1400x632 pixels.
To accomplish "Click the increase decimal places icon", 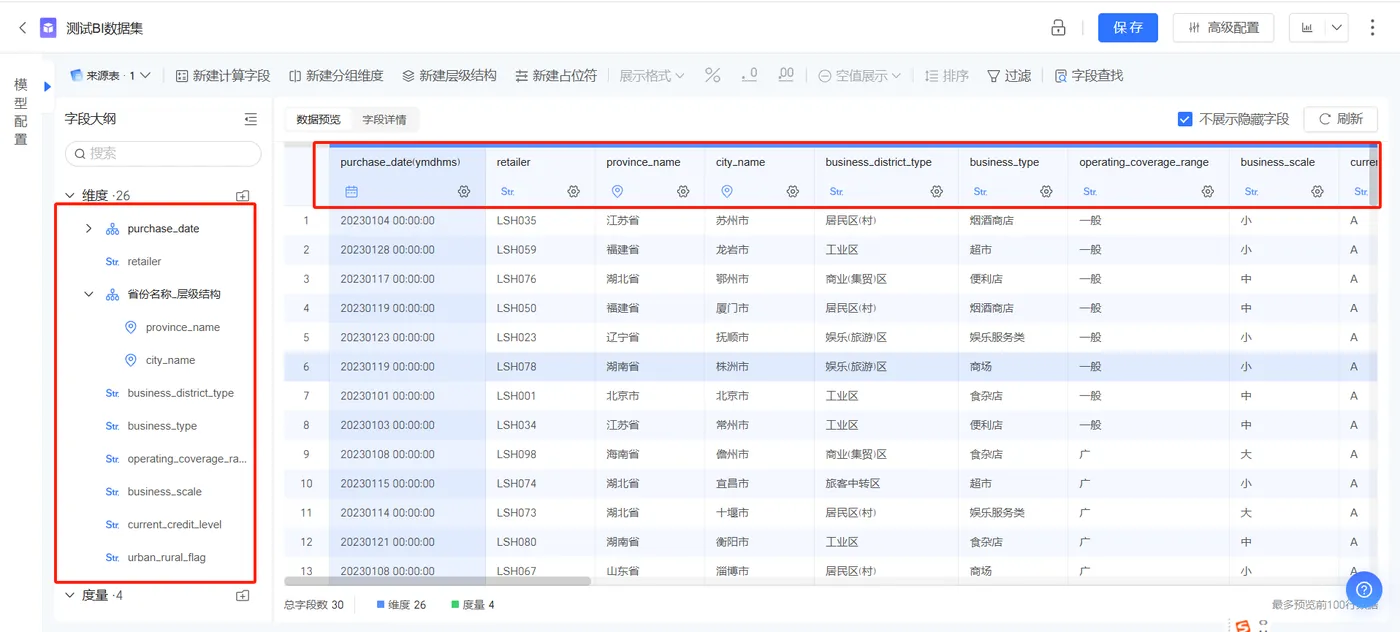I will coord(786,76).
